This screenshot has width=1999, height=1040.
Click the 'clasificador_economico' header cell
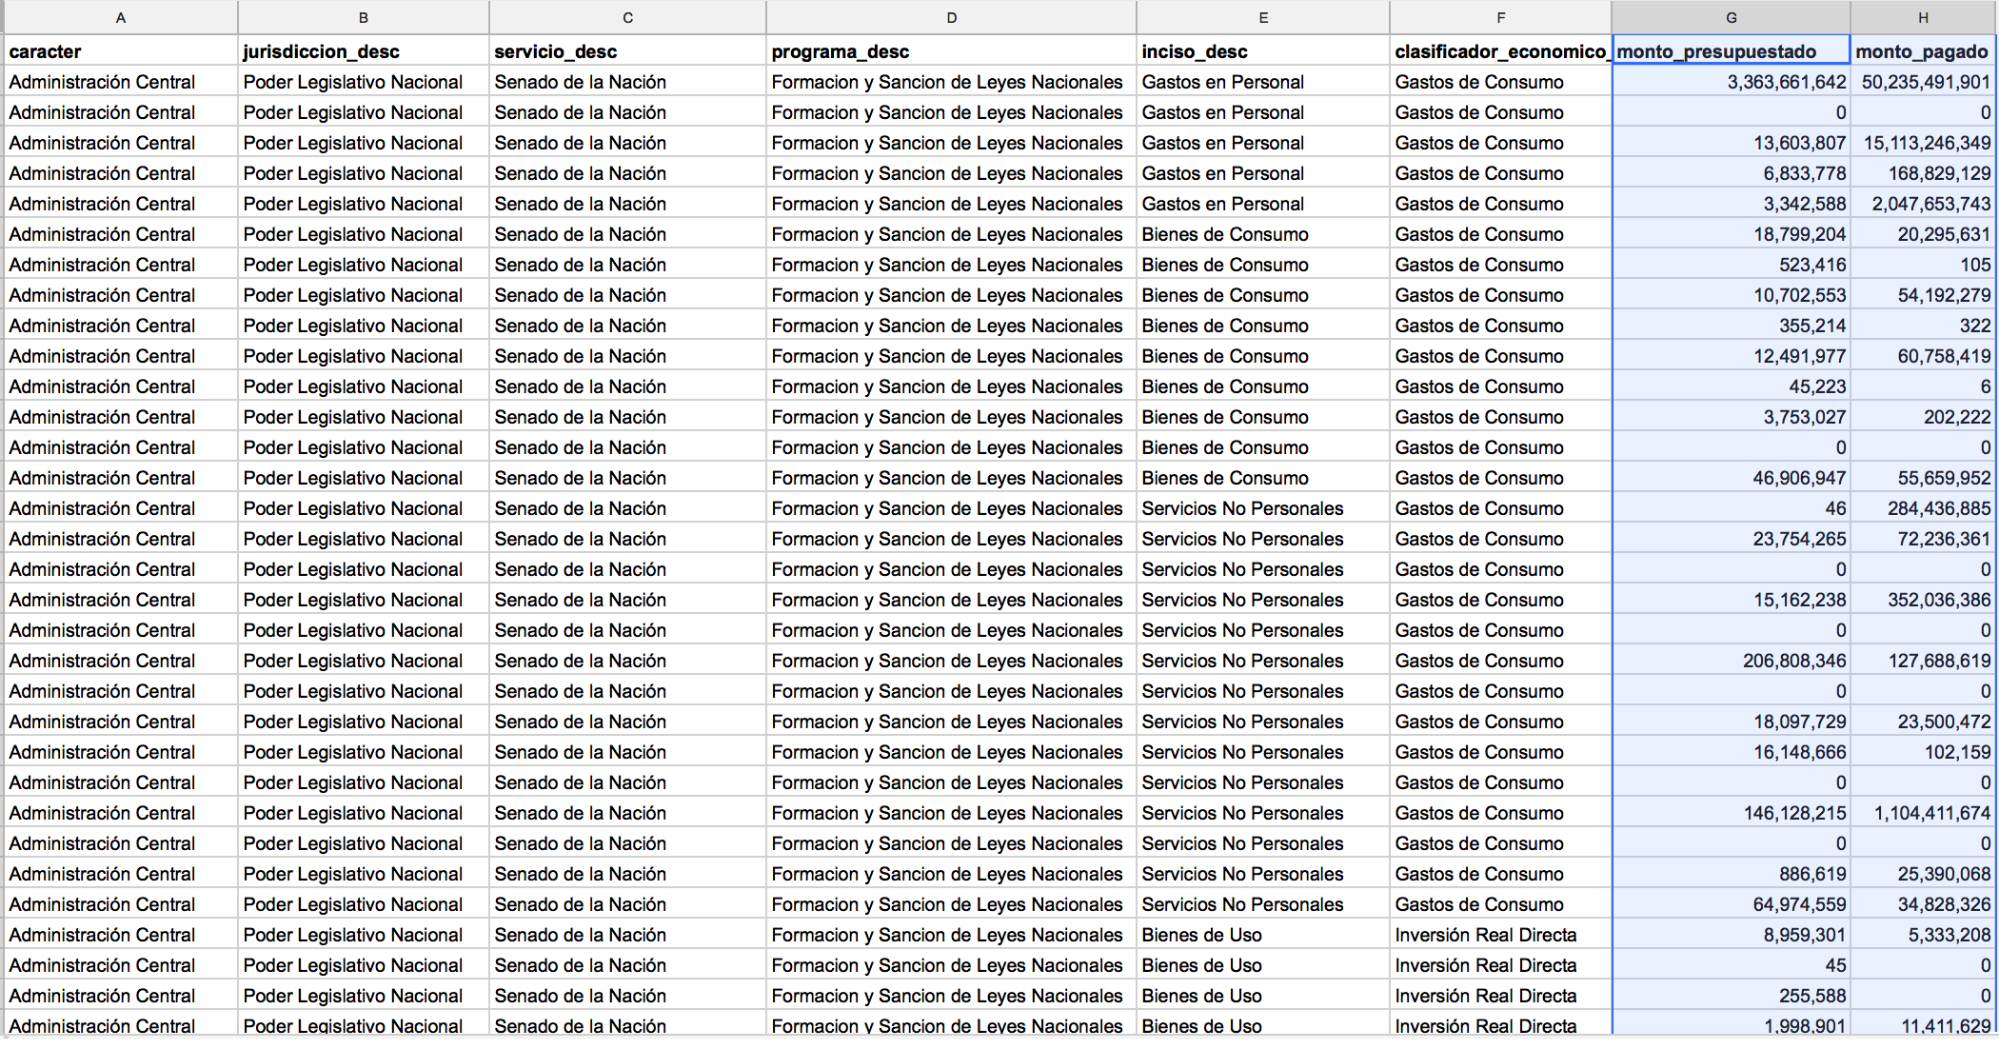[x=1501, y=51]
